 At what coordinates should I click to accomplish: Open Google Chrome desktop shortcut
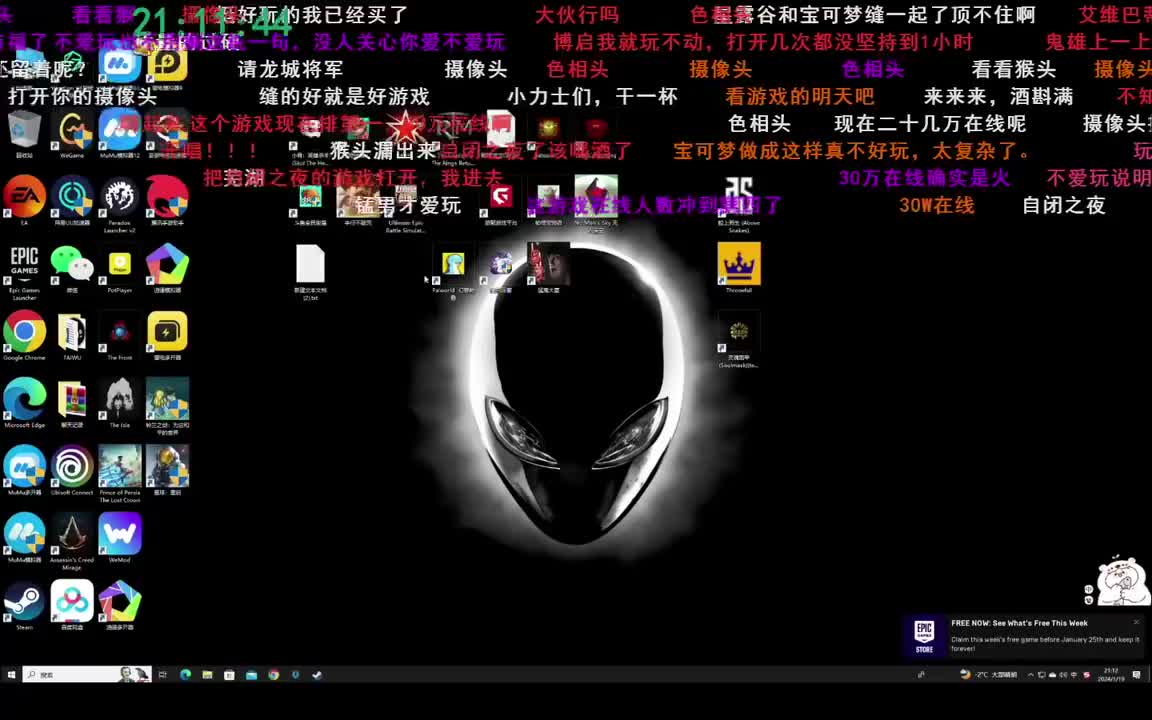pos(24,336)
